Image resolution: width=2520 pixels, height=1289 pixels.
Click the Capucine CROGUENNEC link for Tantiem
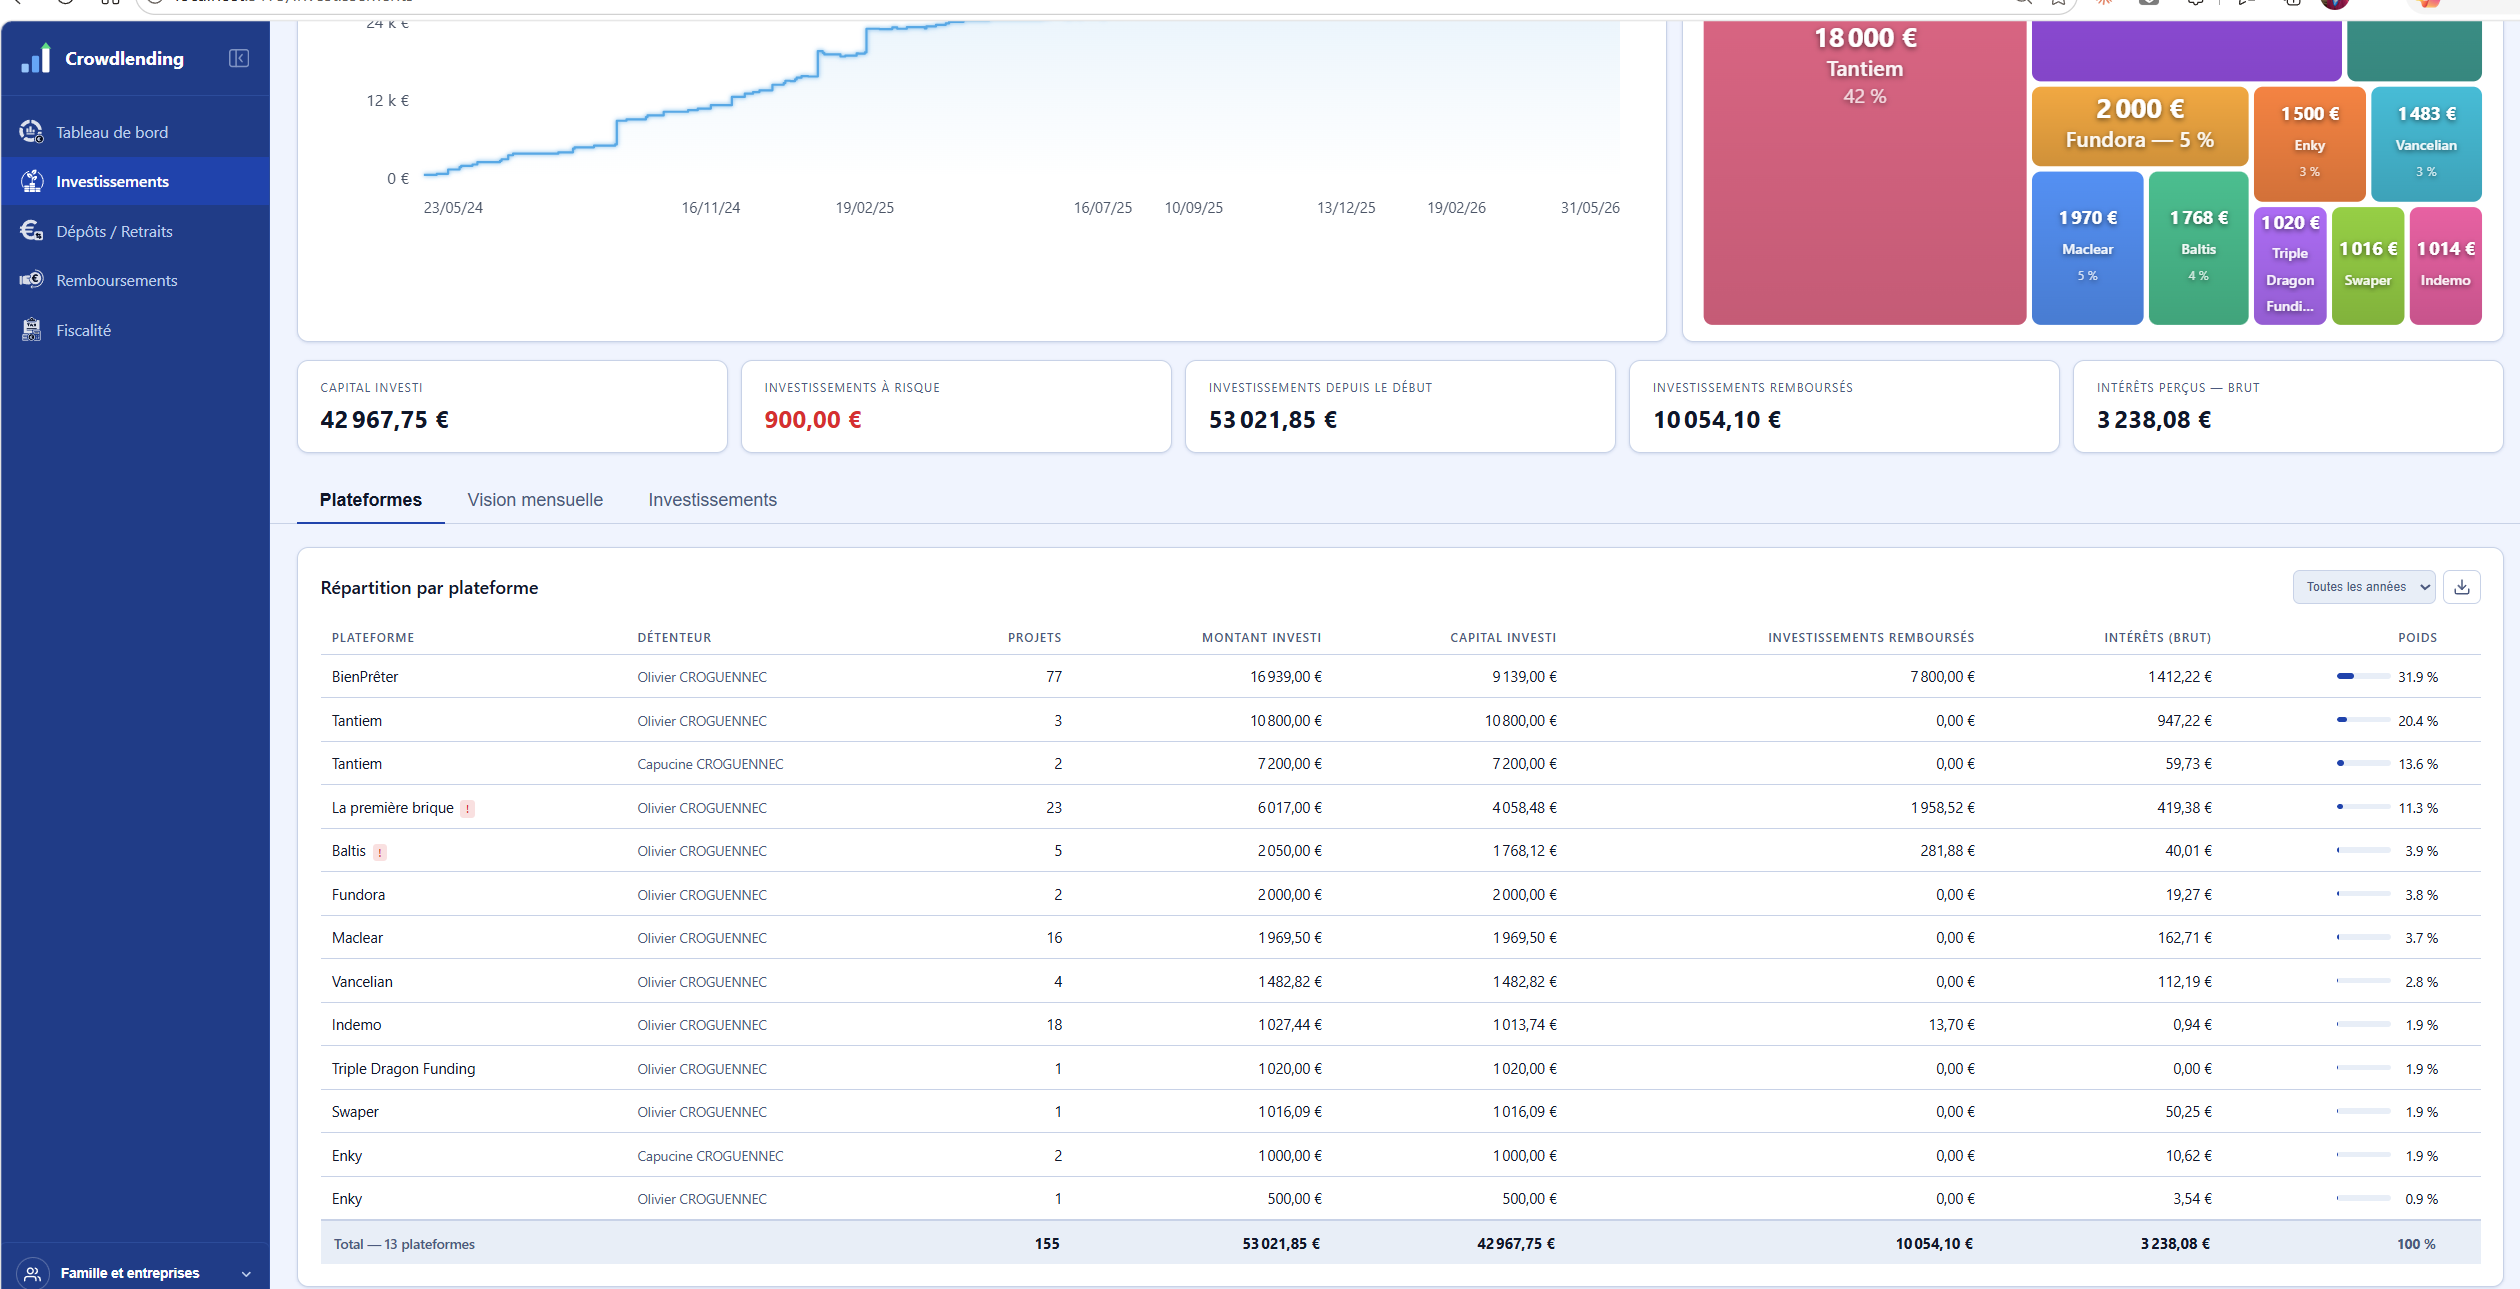click(x=710, y=764)
